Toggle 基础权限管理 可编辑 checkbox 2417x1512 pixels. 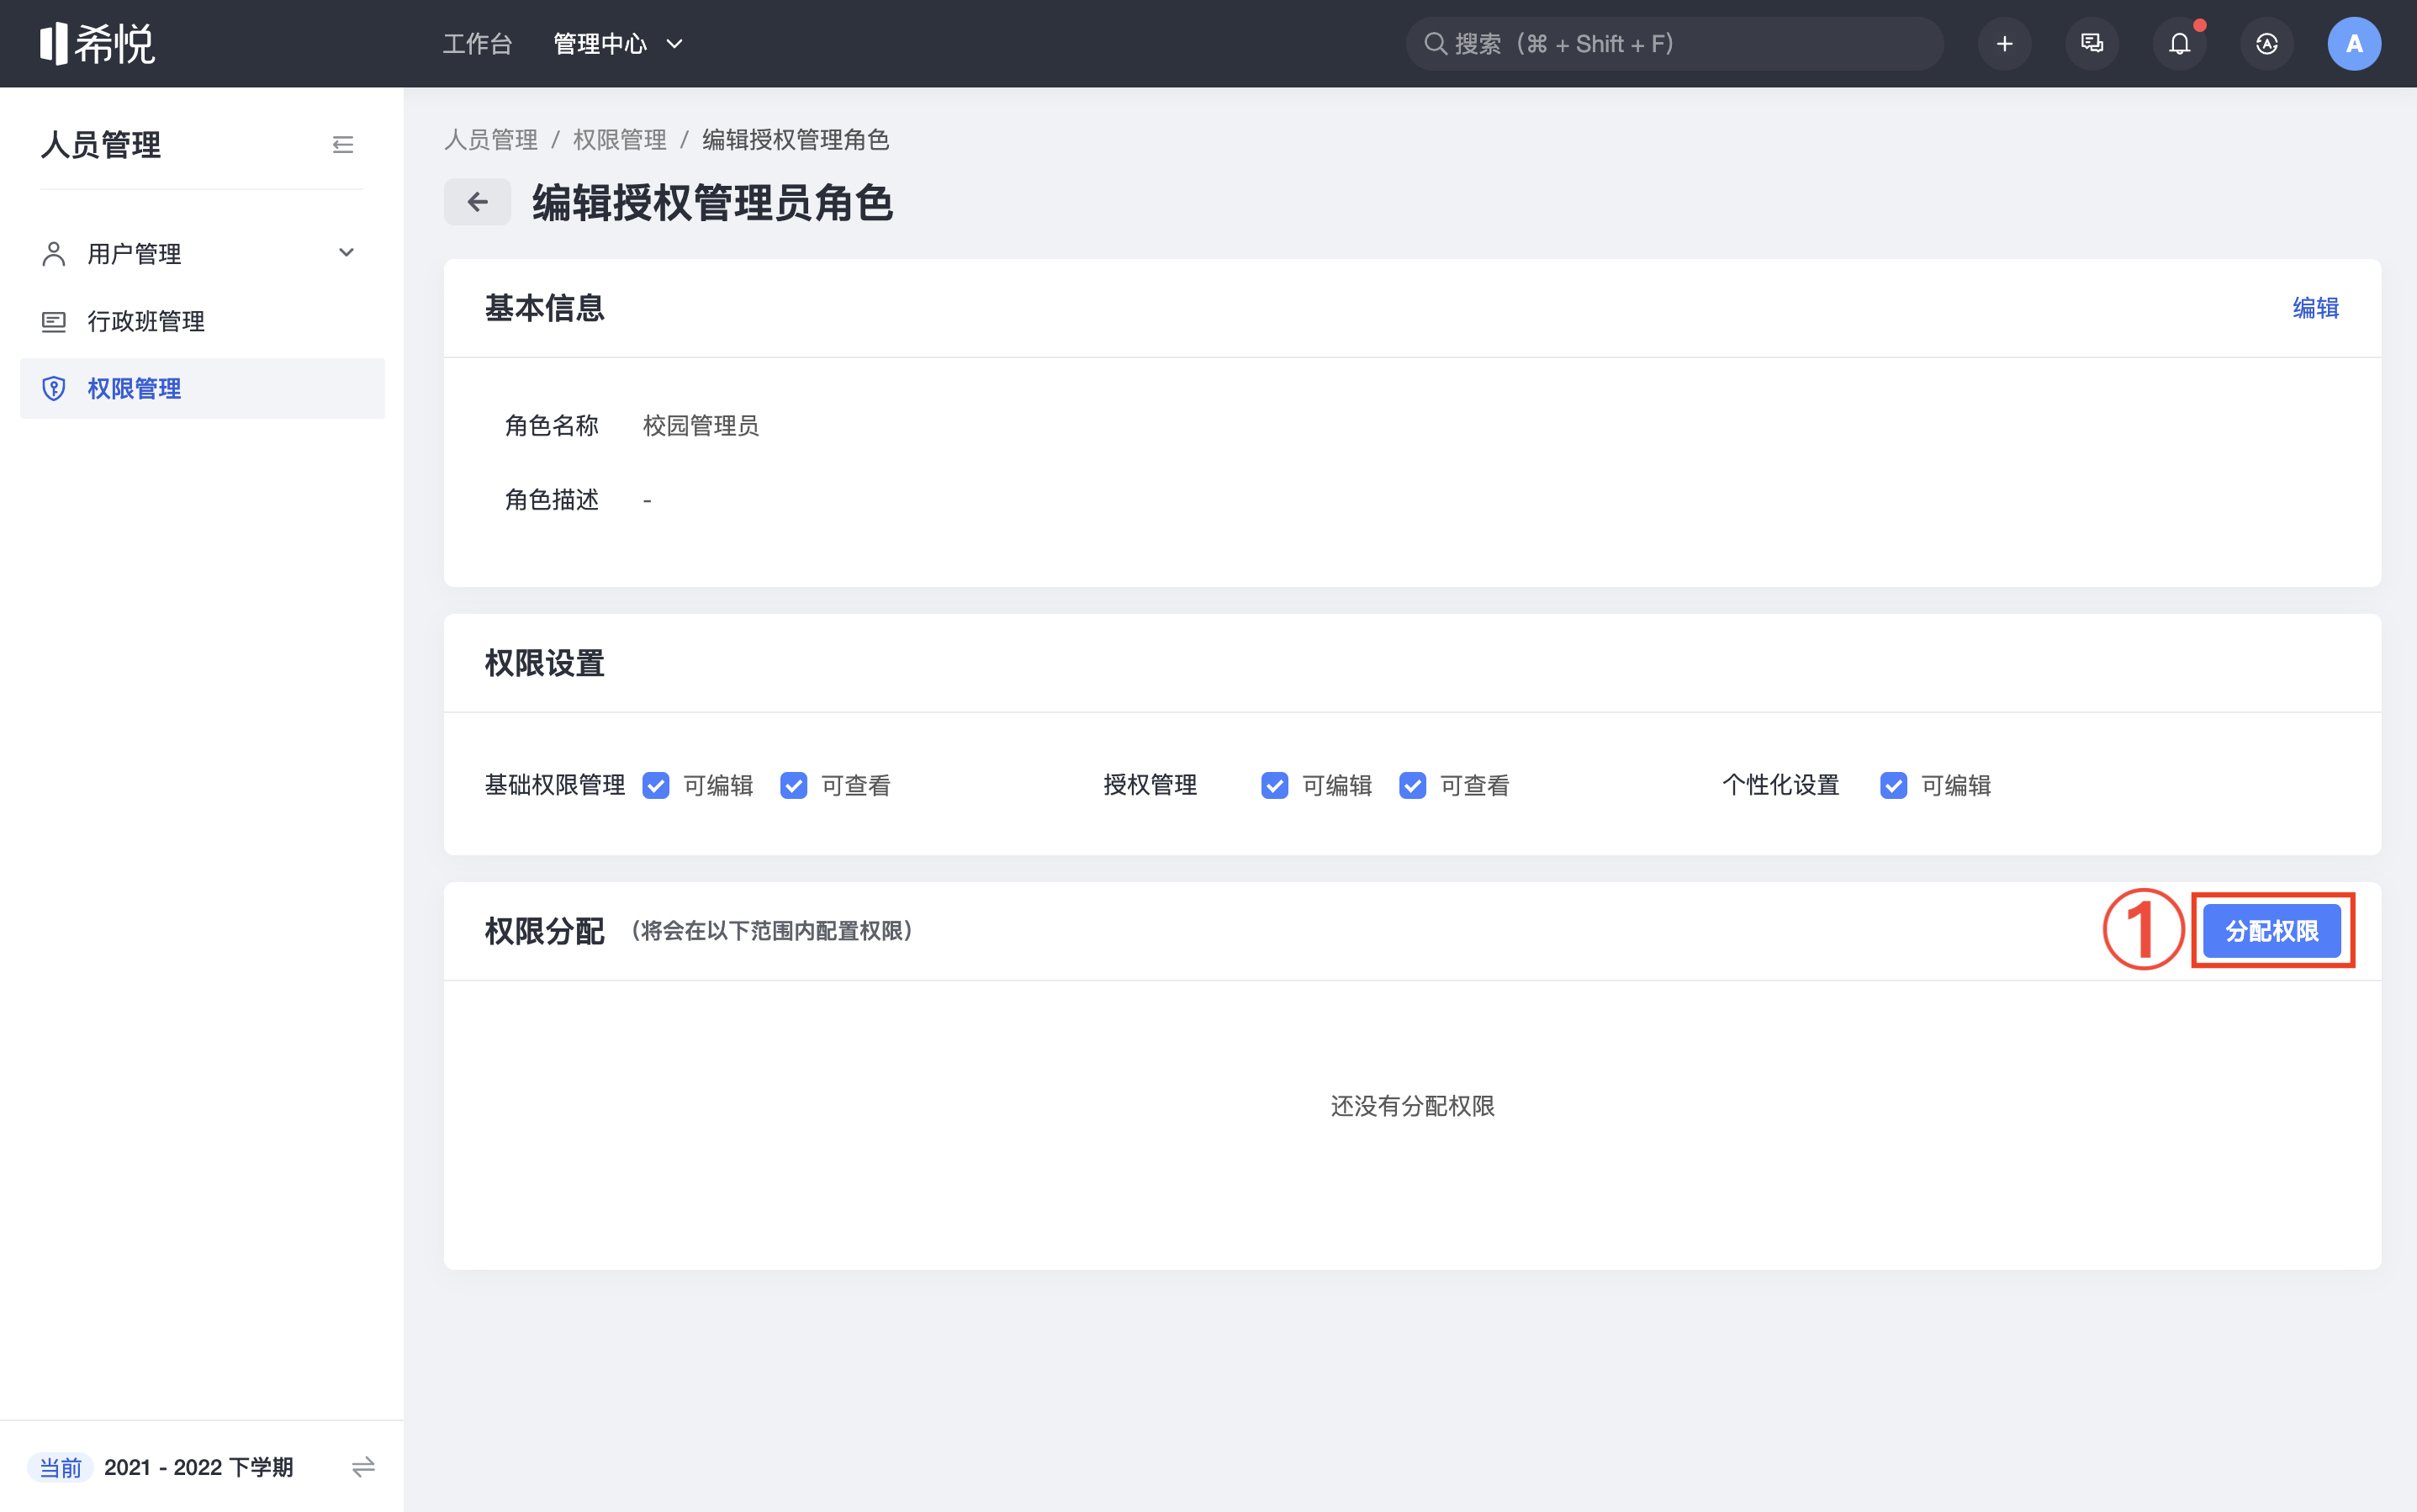tap(656, 785)
